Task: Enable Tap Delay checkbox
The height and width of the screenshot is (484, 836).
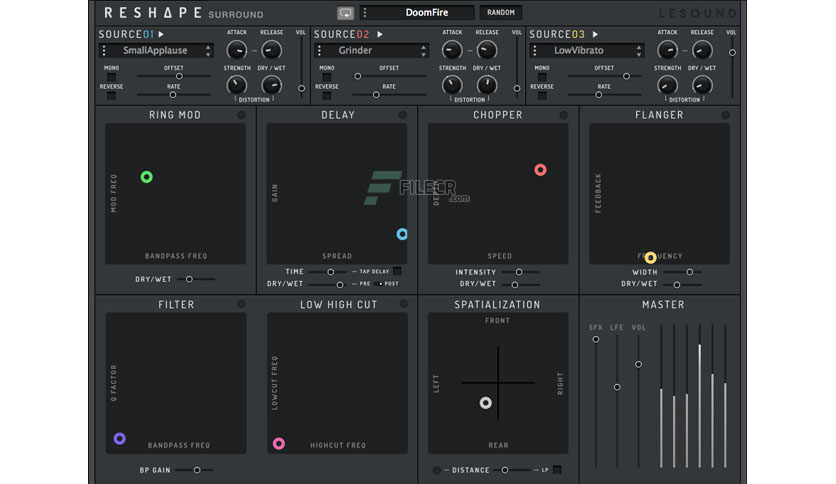Action: pyautogui.click(x=397, y=271)
